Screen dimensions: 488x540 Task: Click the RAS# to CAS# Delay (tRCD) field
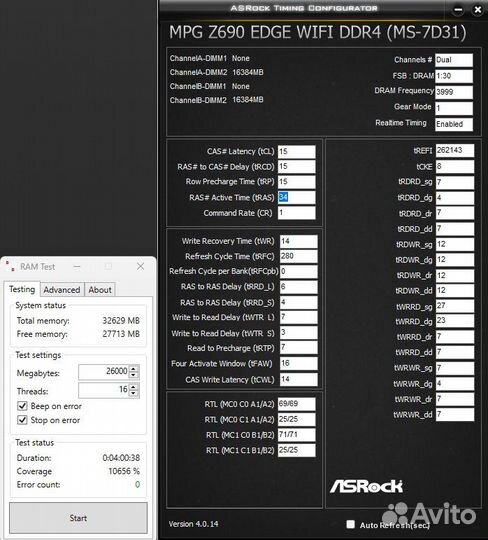click(297, 167)
